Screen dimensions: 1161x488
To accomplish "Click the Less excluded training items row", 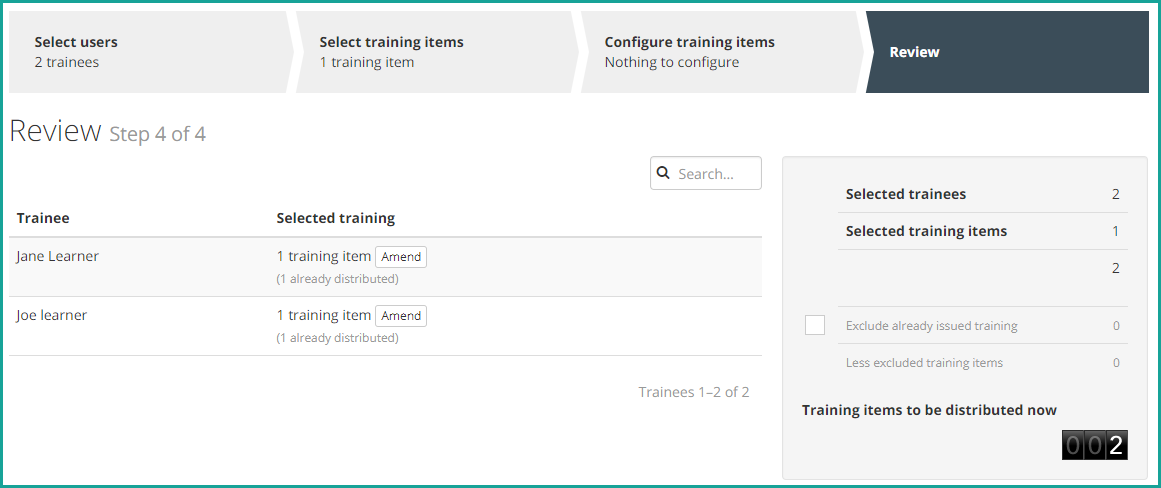I will (983, 363).
